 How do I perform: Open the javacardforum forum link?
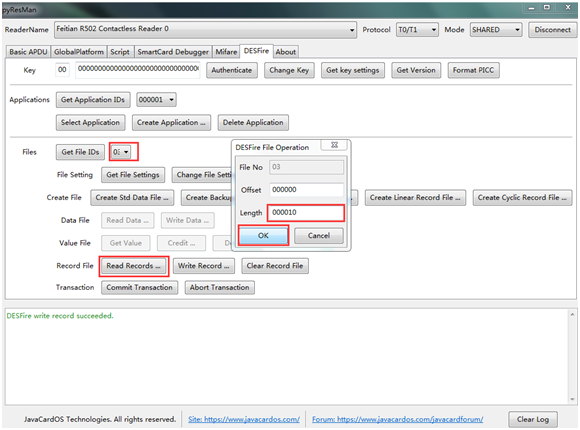[x=397, y=419]
